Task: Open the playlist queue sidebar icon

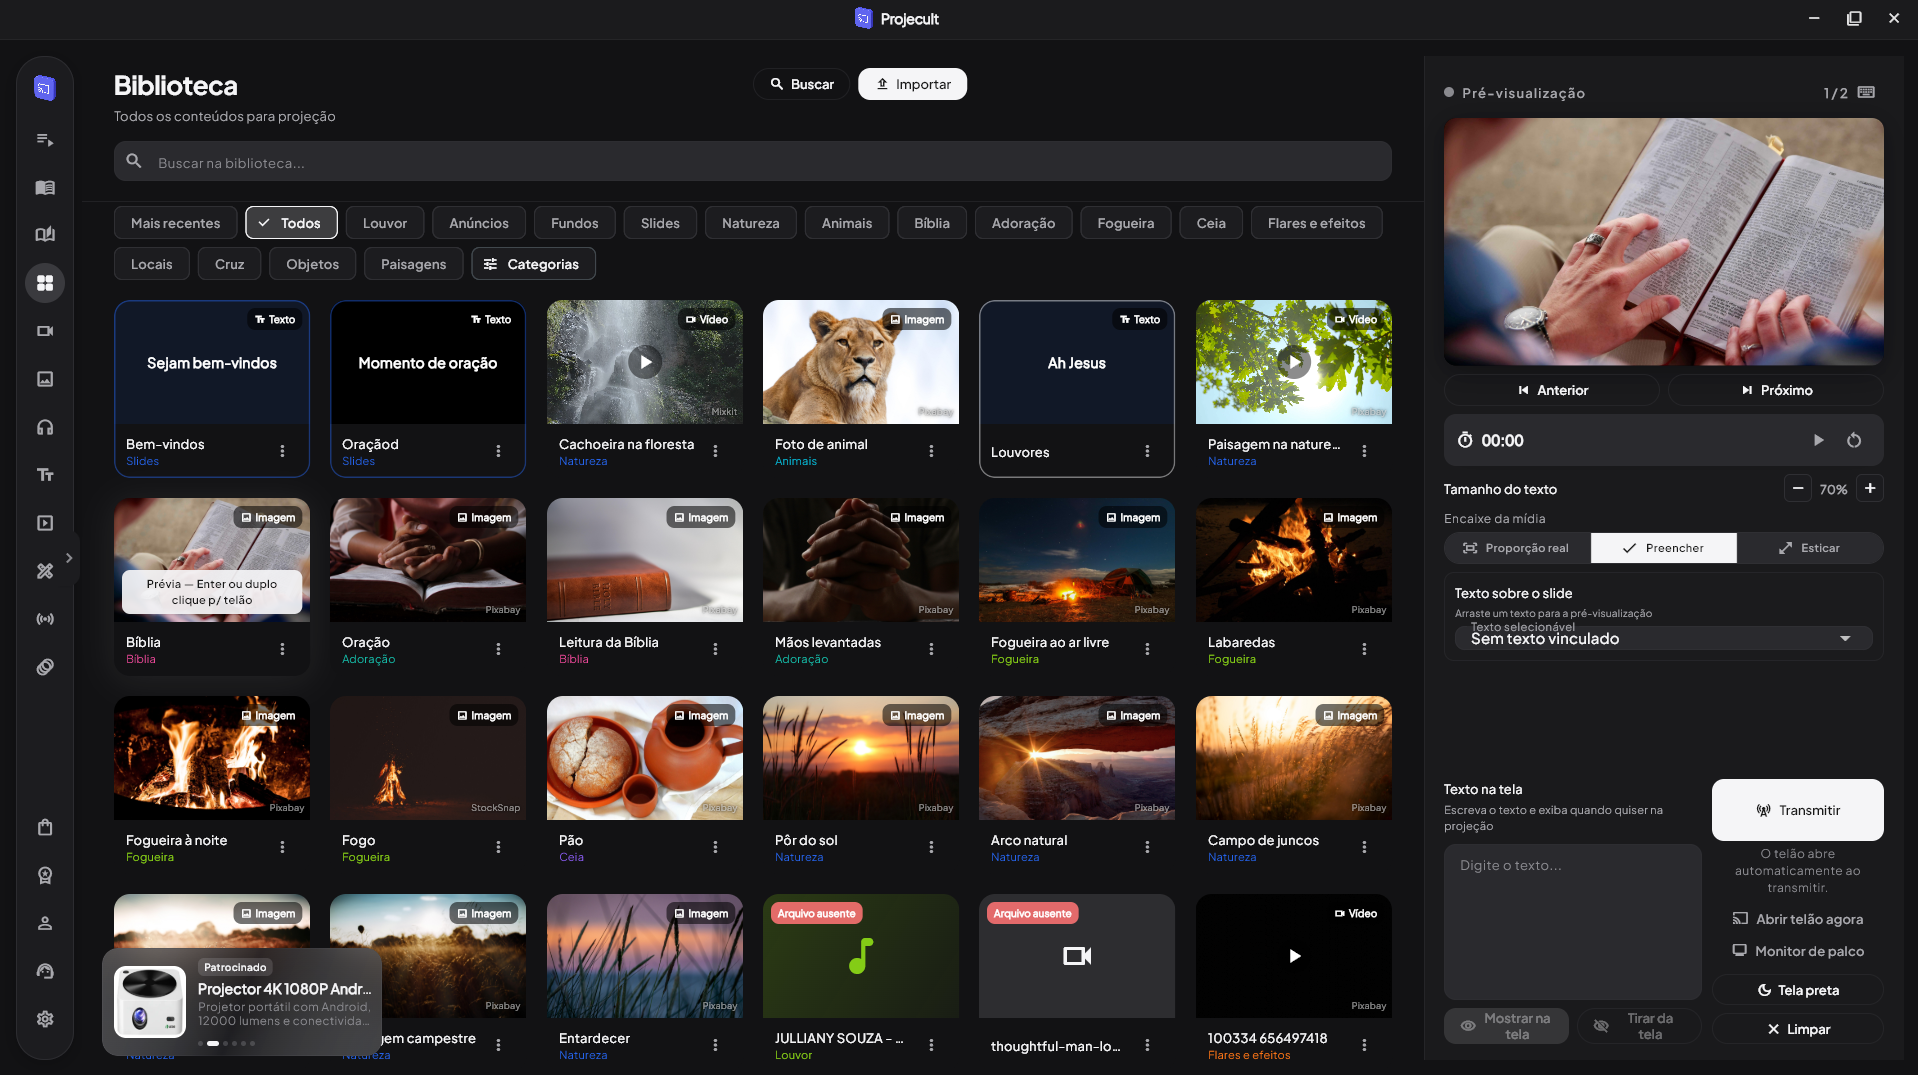Action: 45,140
